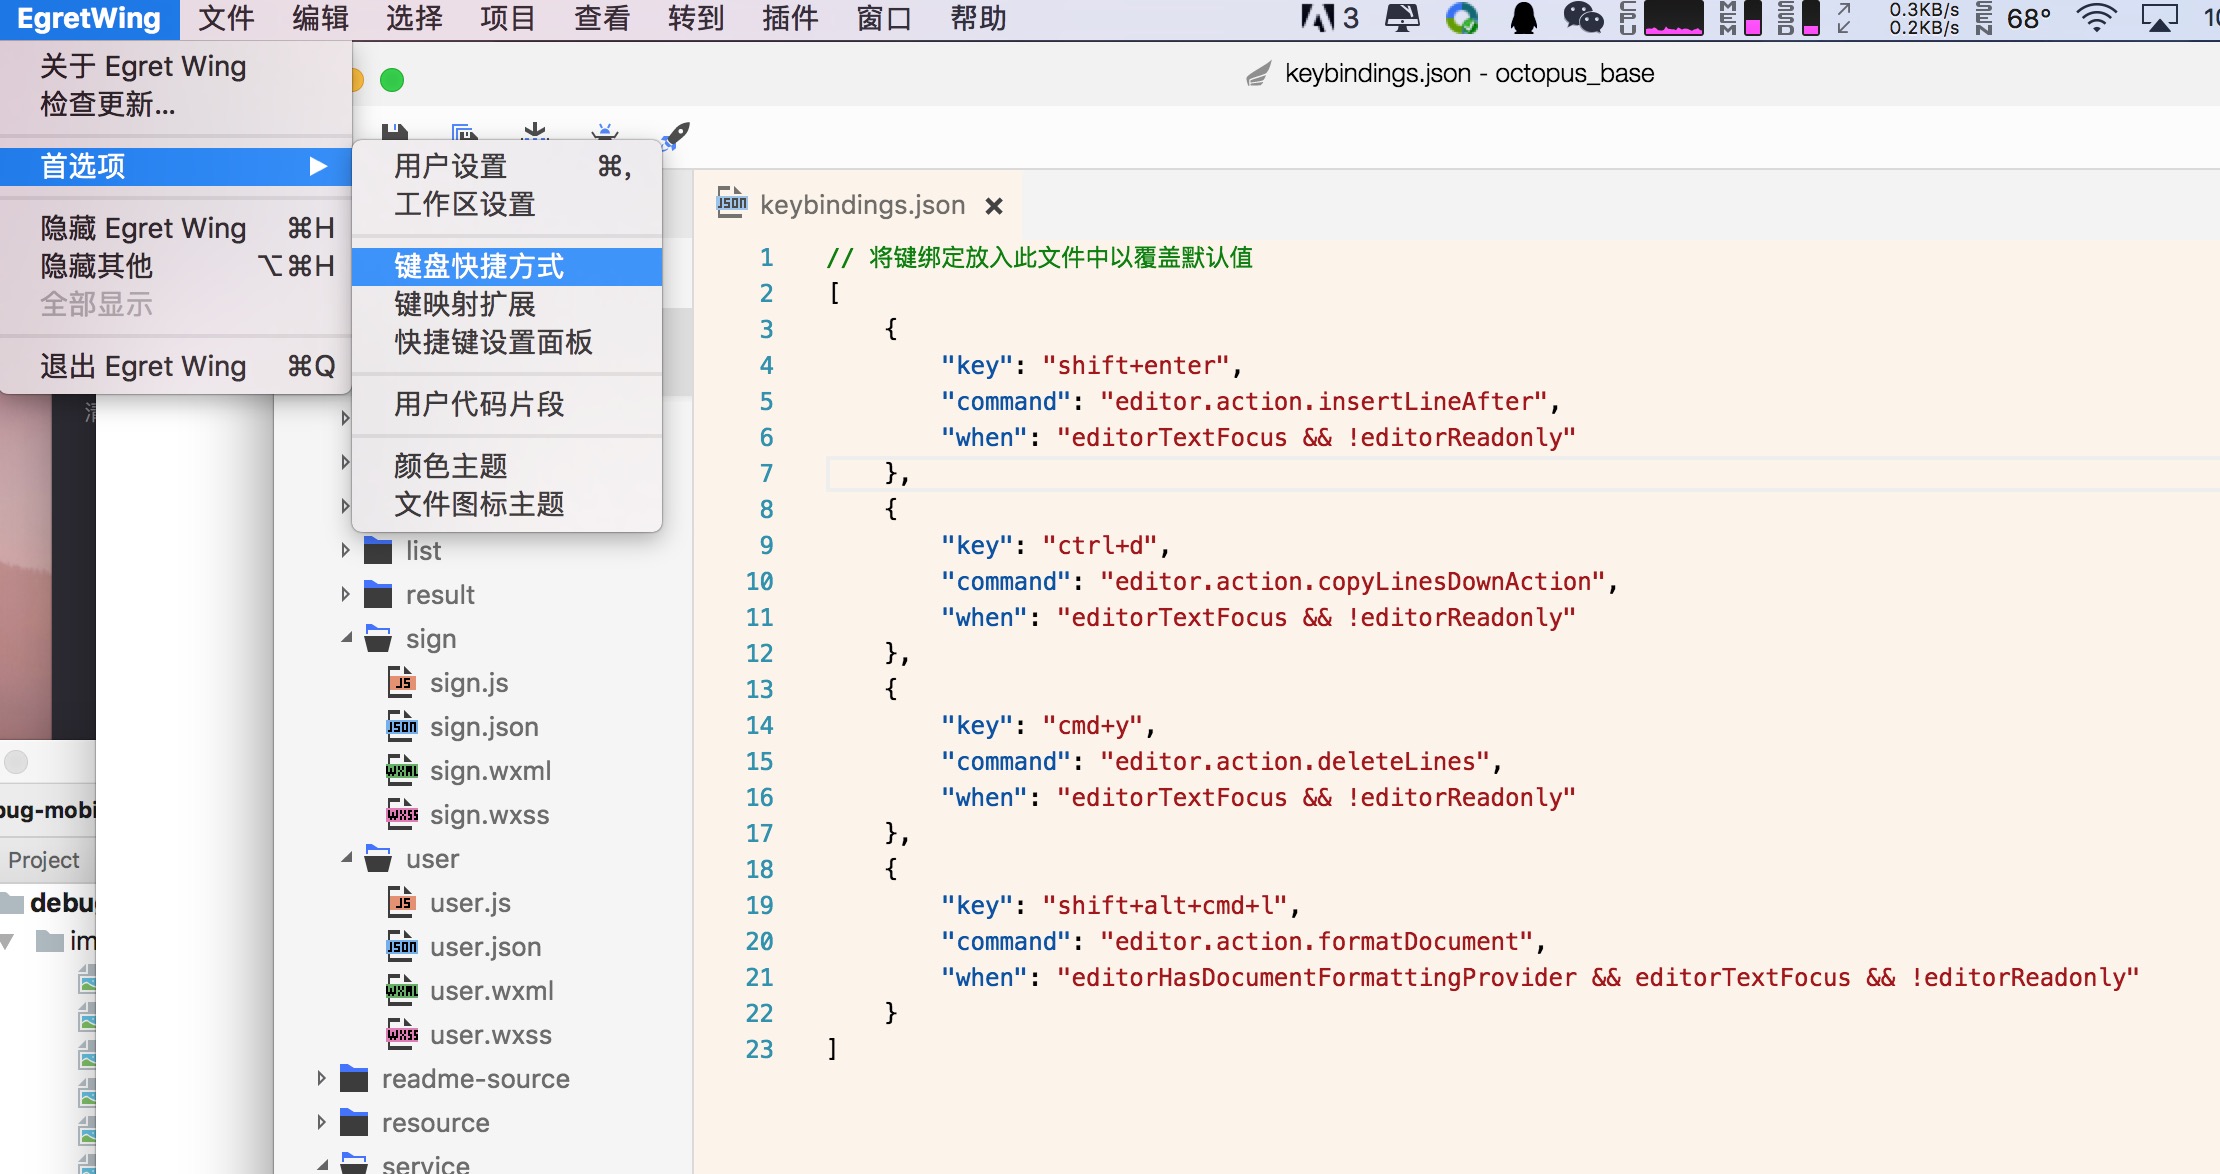Open sign.wxml in the file tree
Image resolution: width=2220 pixels, height=1174 pixels.
coord(490,771)
